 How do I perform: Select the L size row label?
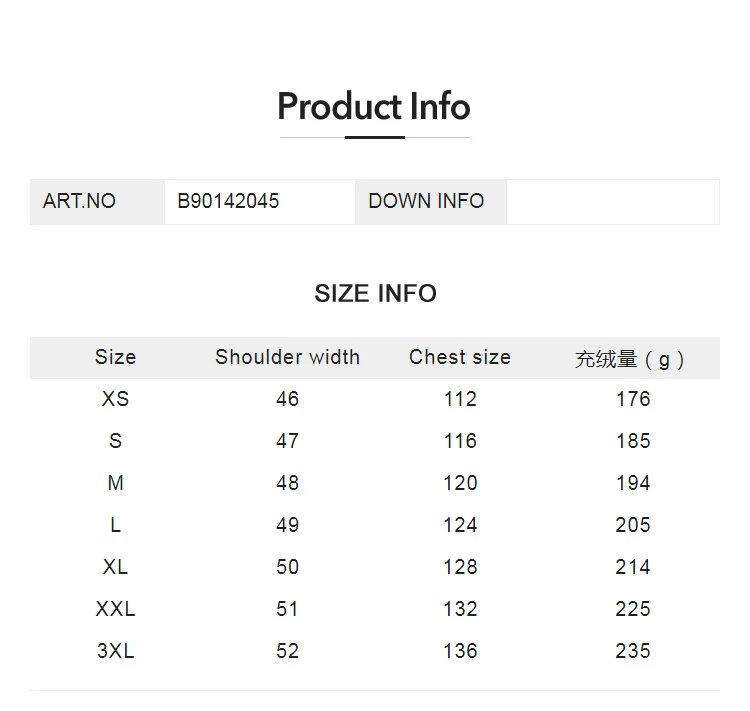click(x=115, y=525)
